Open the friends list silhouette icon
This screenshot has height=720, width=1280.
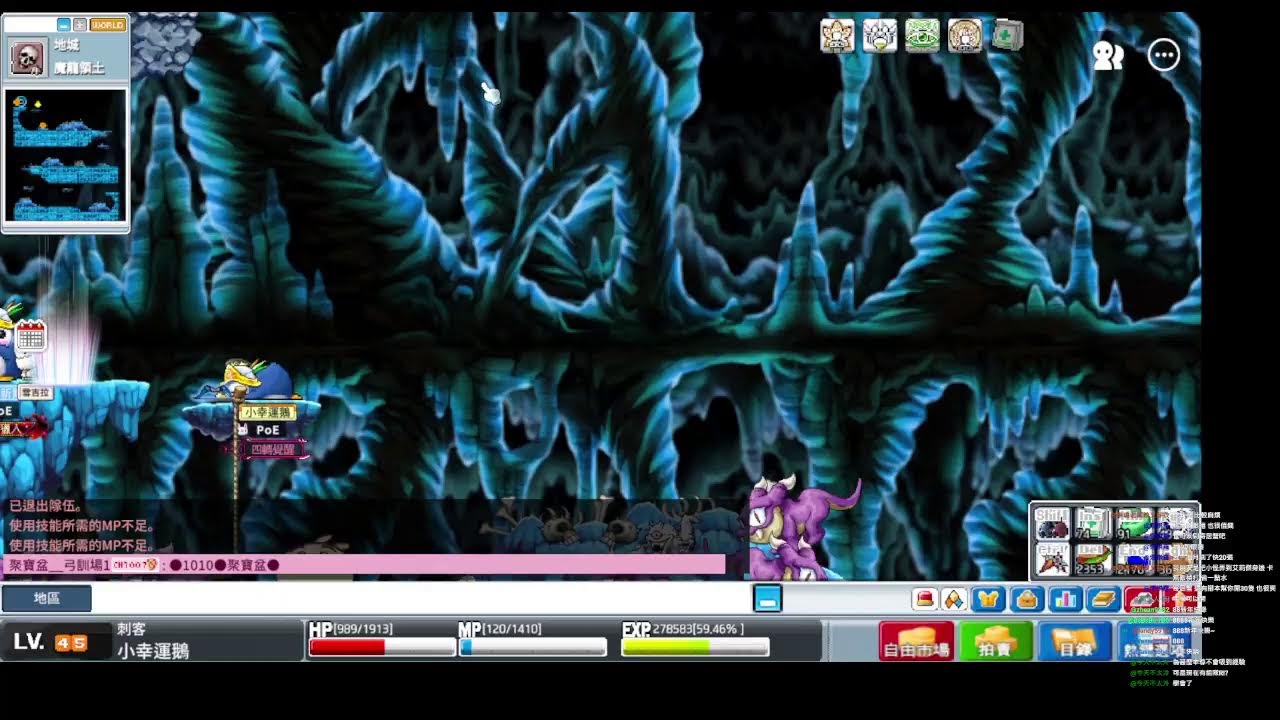coord(1108,55)
